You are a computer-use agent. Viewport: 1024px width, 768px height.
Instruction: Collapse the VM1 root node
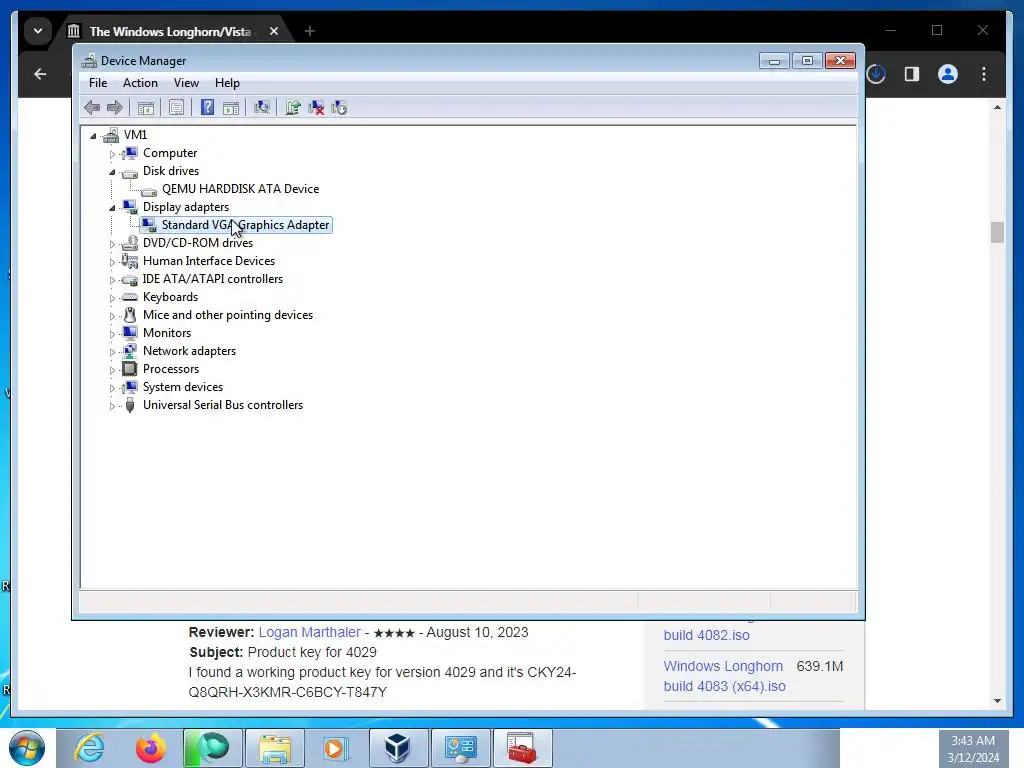(93, 136)
